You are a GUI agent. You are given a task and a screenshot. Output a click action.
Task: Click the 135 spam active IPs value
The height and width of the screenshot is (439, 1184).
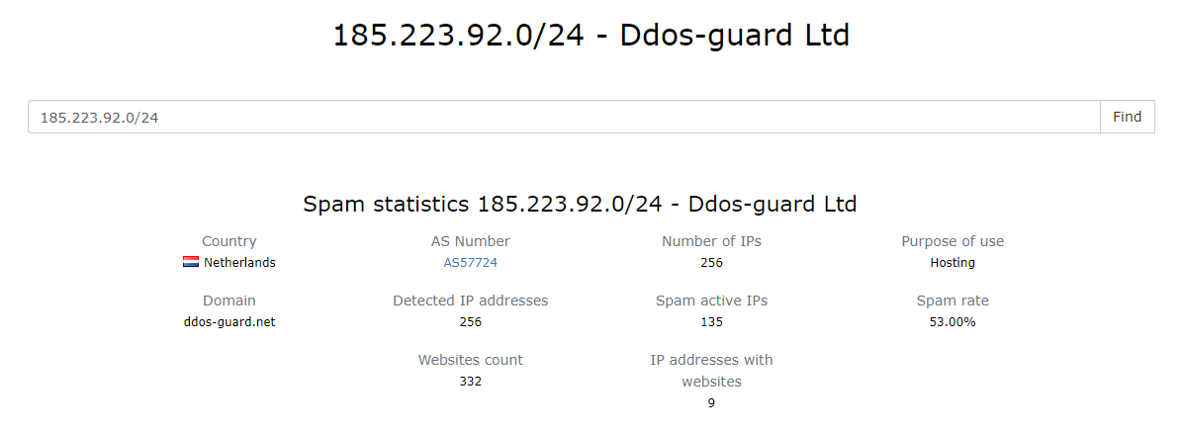pos(711,322)
